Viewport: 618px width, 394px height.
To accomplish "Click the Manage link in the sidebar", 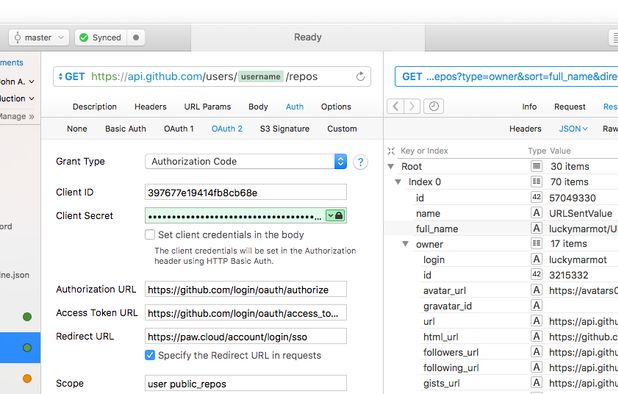I will click(17, 116).
